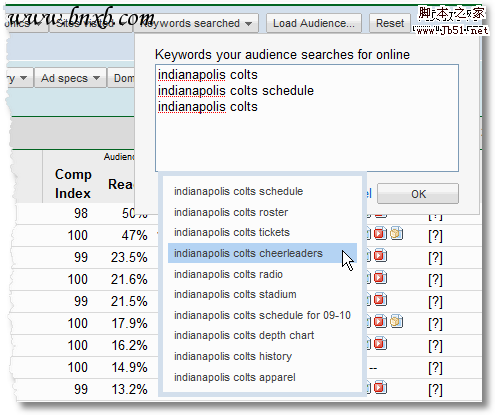
Task: Click the red video icon in the 21.6% row
Action: coord(380,277)
